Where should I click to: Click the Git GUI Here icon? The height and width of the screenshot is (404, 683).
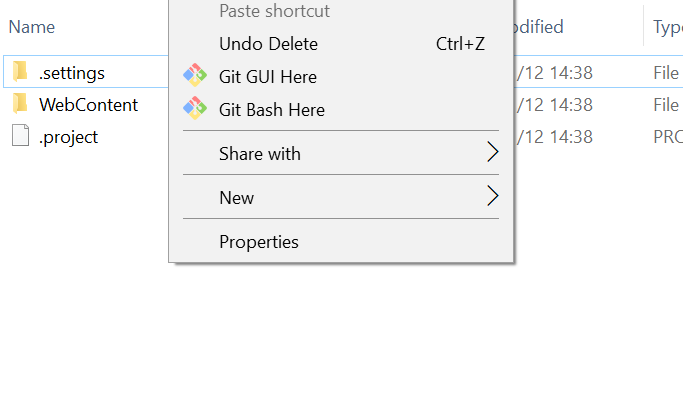(195, 75)
